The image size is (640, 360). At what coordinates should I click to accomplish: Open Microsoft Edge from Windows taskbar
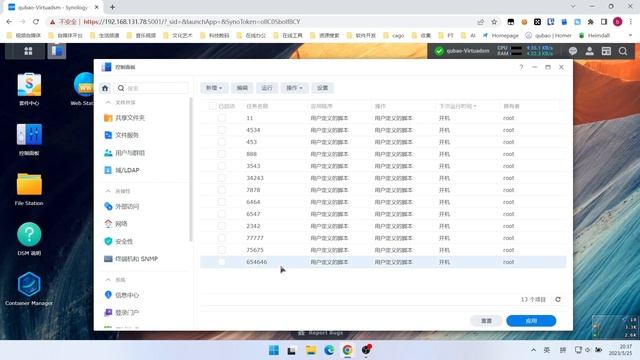point(329,350)
